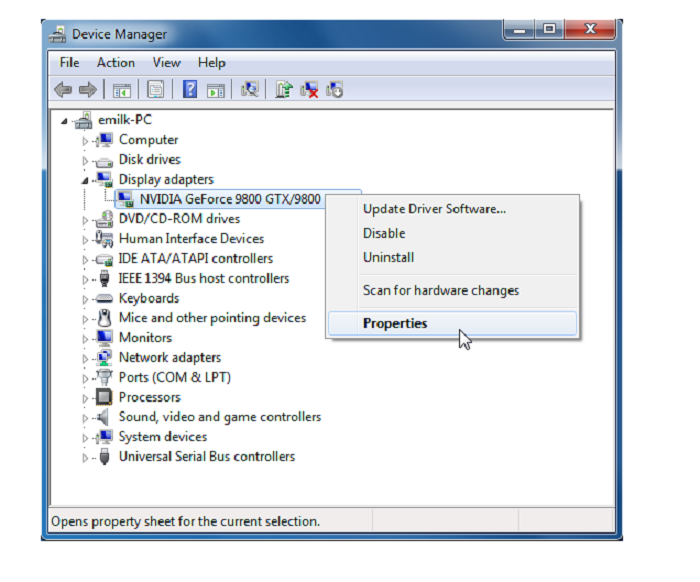Open the Help menu
This screenshot has height=582, width=700.
212,62
